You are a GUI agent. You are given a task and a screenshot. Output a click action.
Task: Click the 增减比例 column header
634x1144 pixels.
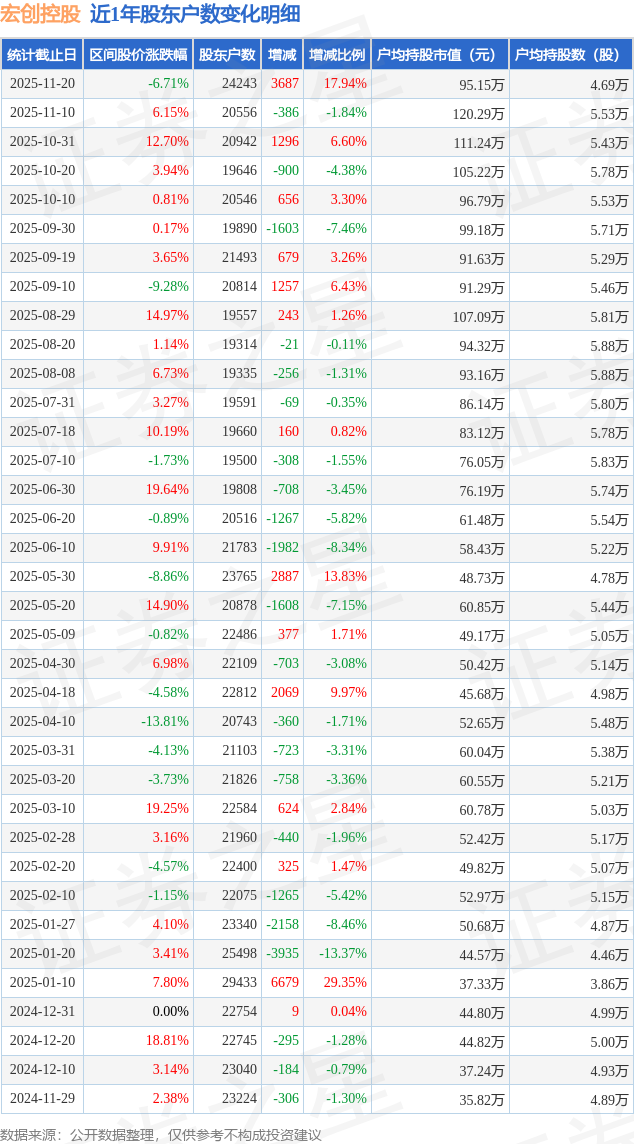click(337, 55)
